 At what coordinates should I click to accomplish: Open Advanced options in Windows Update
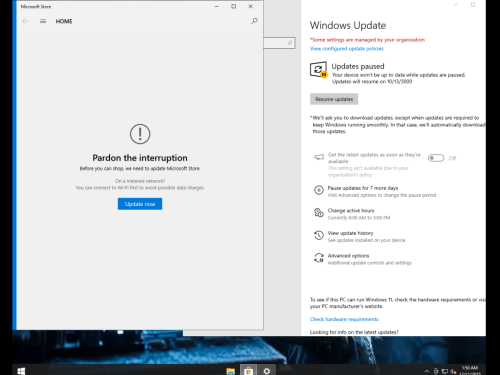tap(348, 256)
